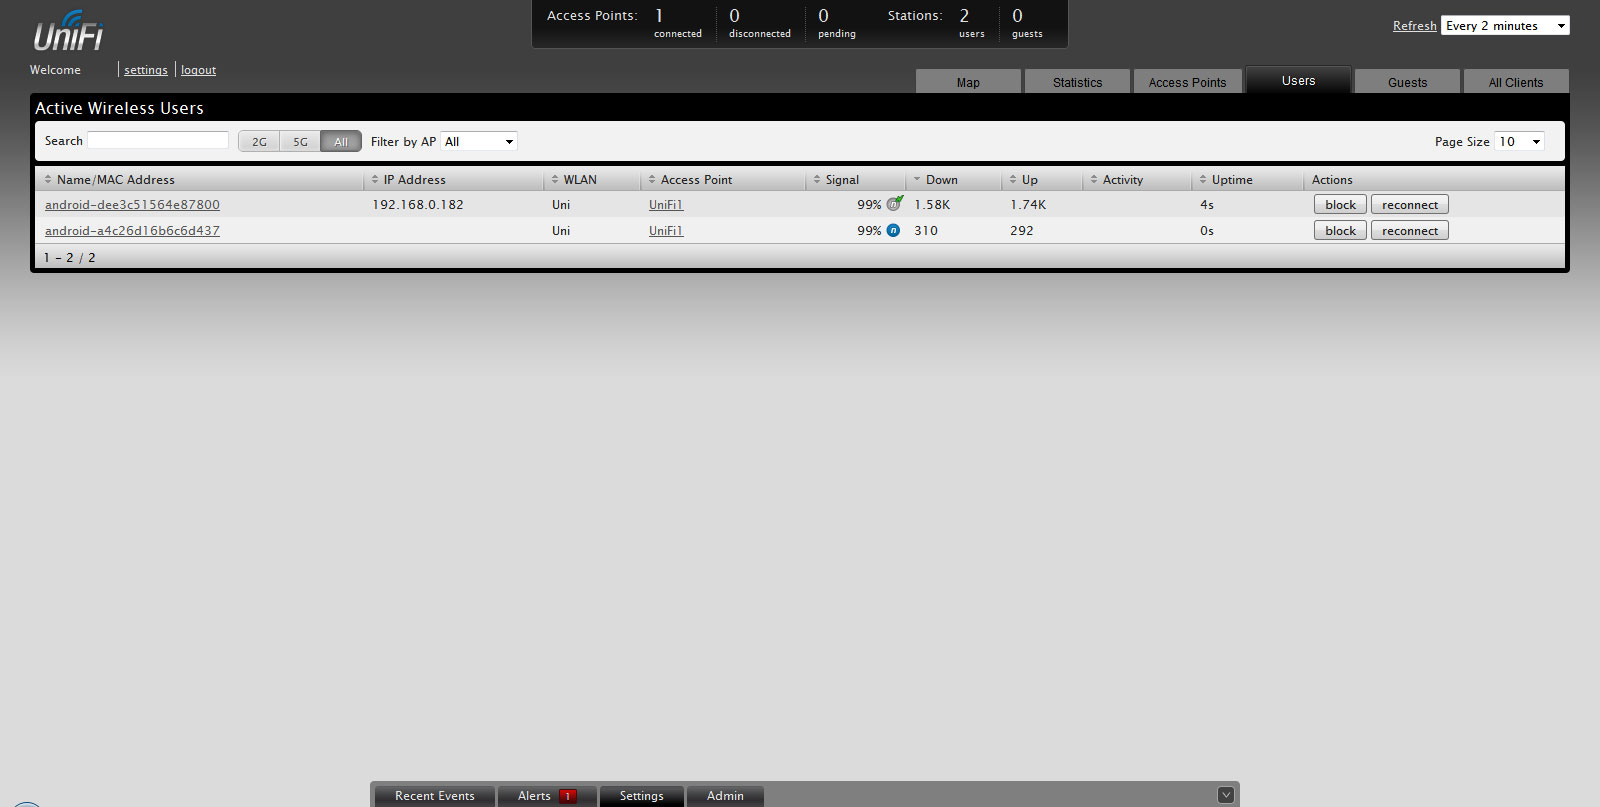Block user android-a4c26d16b6c6d437
The width and height of the screenshot is (1600, 807).
(x=1340, y=230)
